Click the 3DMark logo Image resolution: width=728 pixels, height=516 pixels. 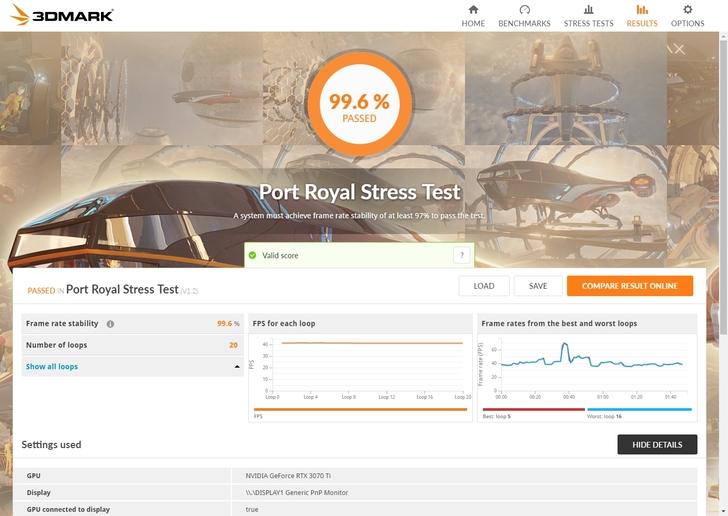[x=61, y=14]
